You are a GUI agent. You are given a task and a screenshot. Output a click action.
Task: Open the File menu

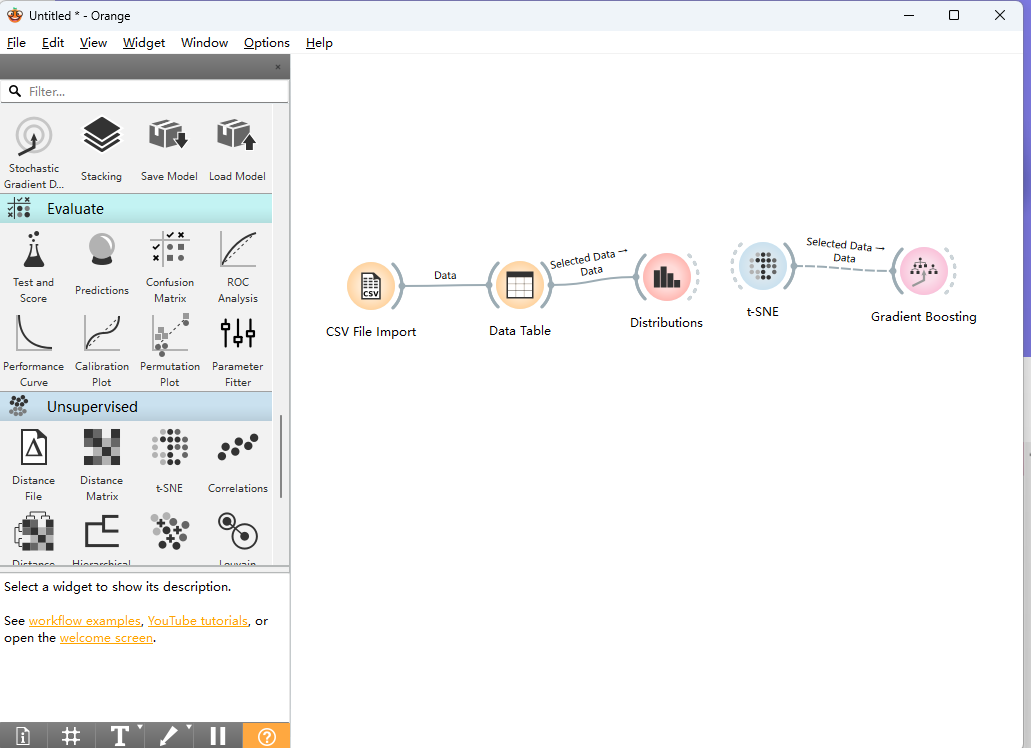pos(16,43)
